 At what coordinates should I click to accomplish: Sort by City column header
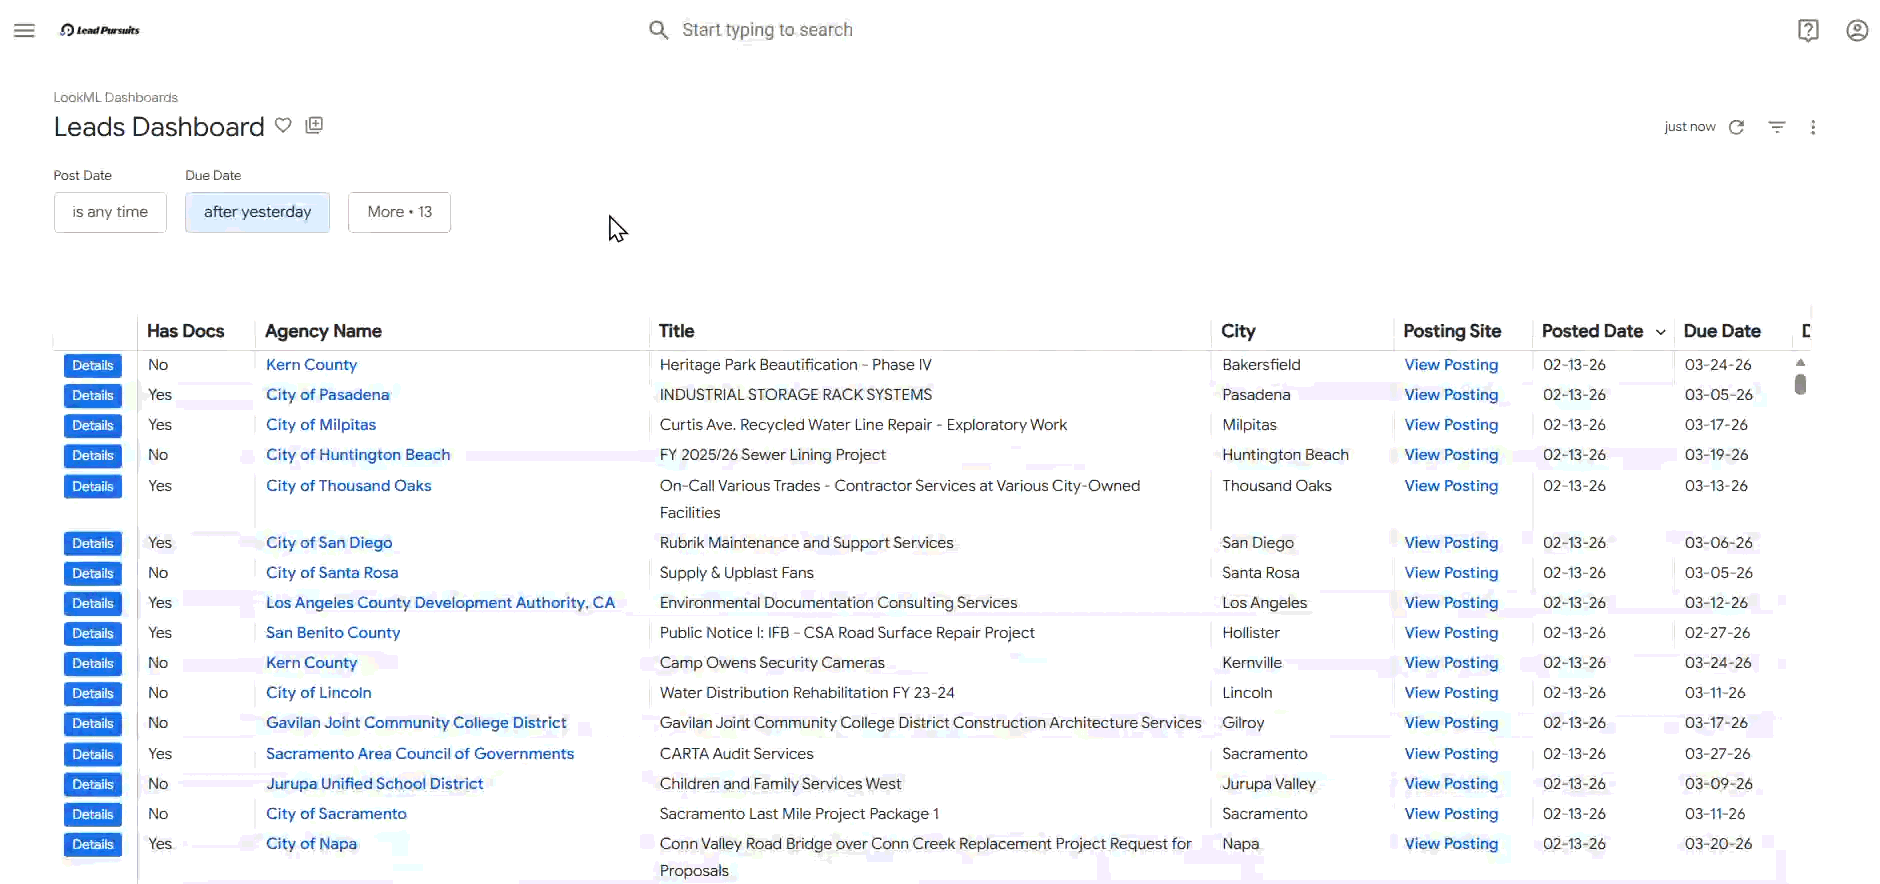pos(1238,331)
